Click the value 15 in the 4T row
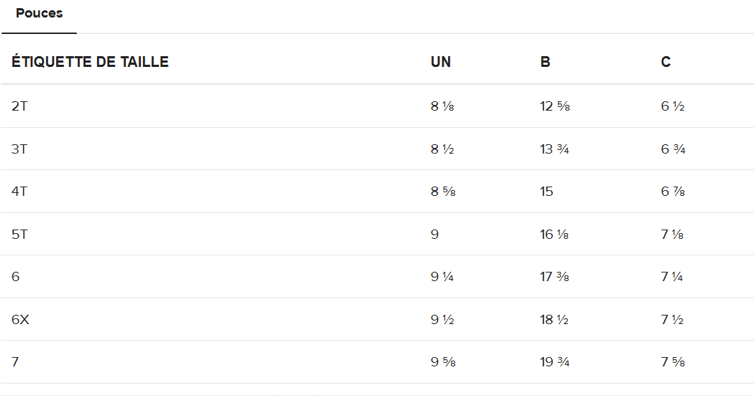Image resolution: width=754 pixels, height=396 pixels. [546, 191]
